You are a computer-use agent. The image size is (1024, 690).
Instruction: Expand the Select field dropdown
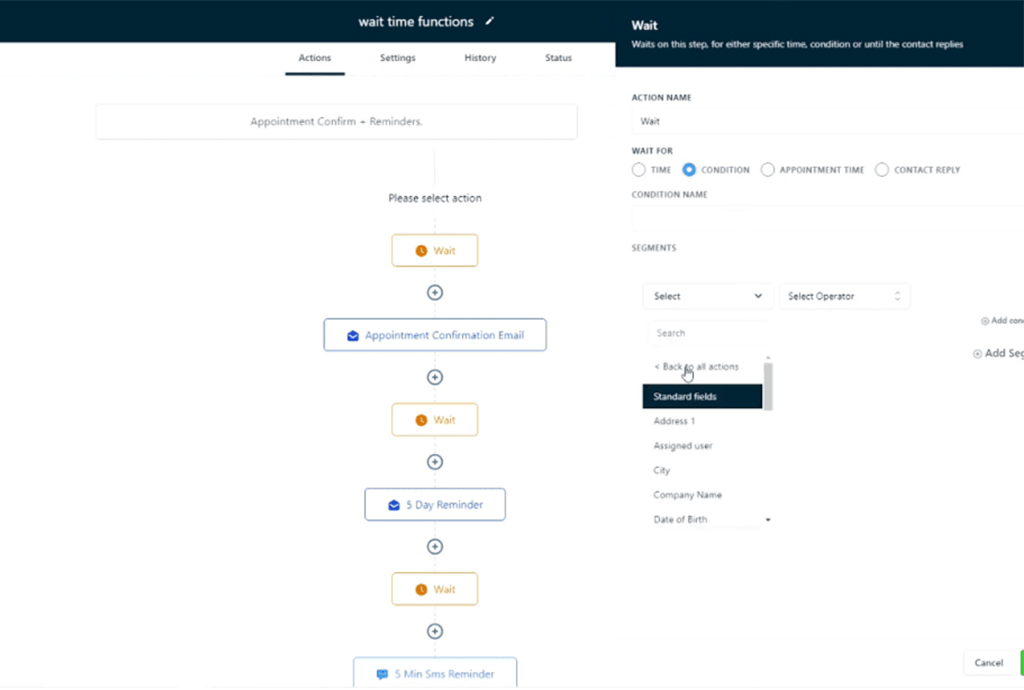(x=707, y=296)
